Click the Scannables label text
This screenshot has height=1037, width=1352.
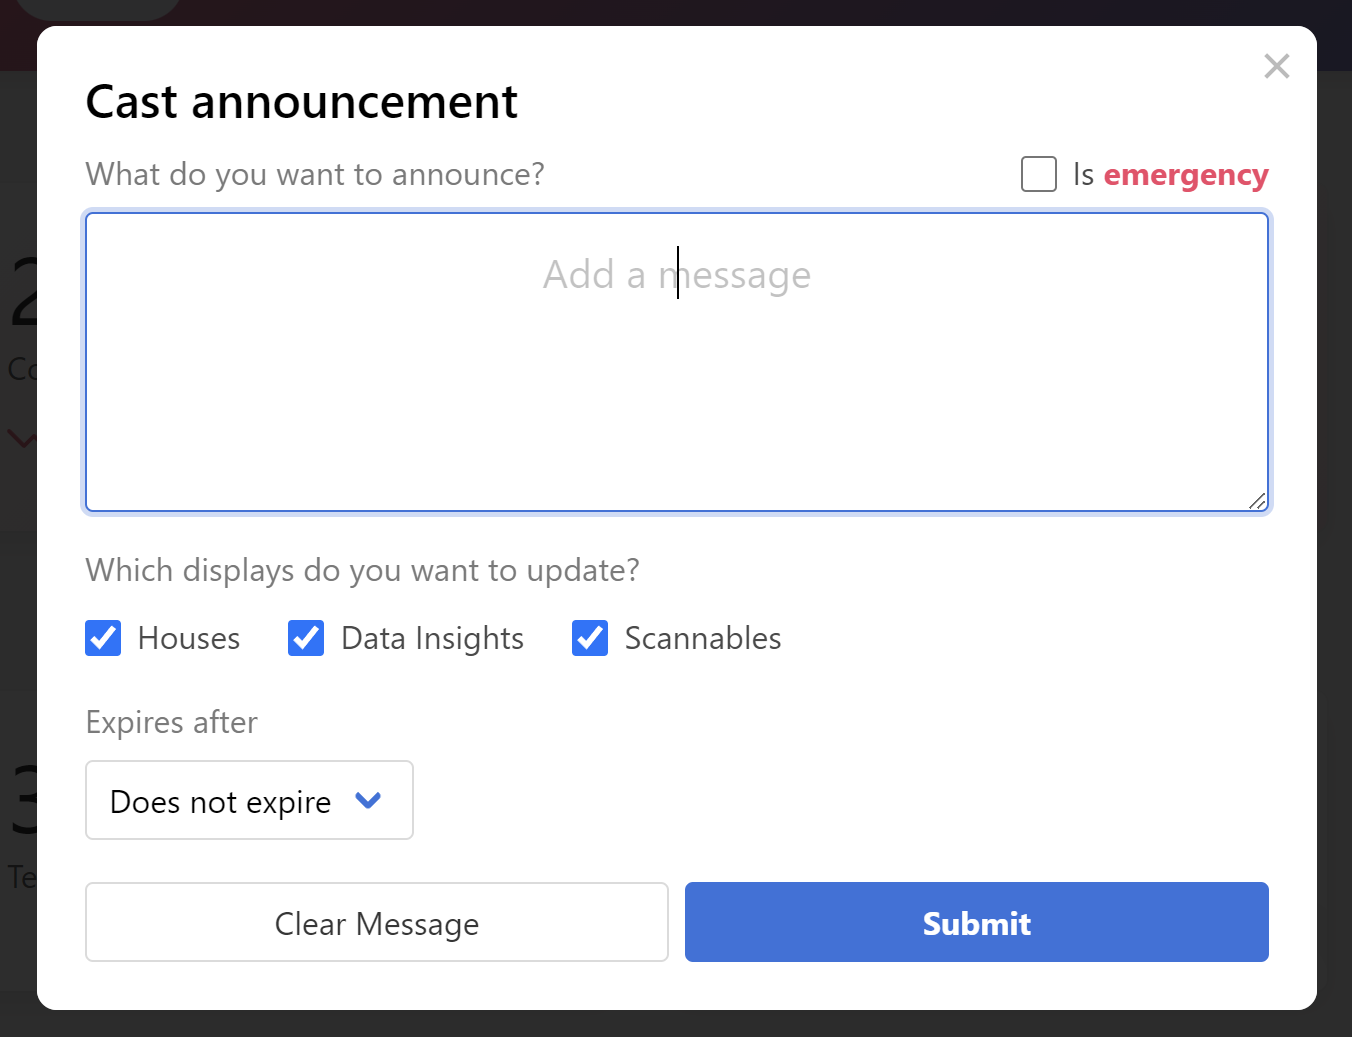point(703,639)
